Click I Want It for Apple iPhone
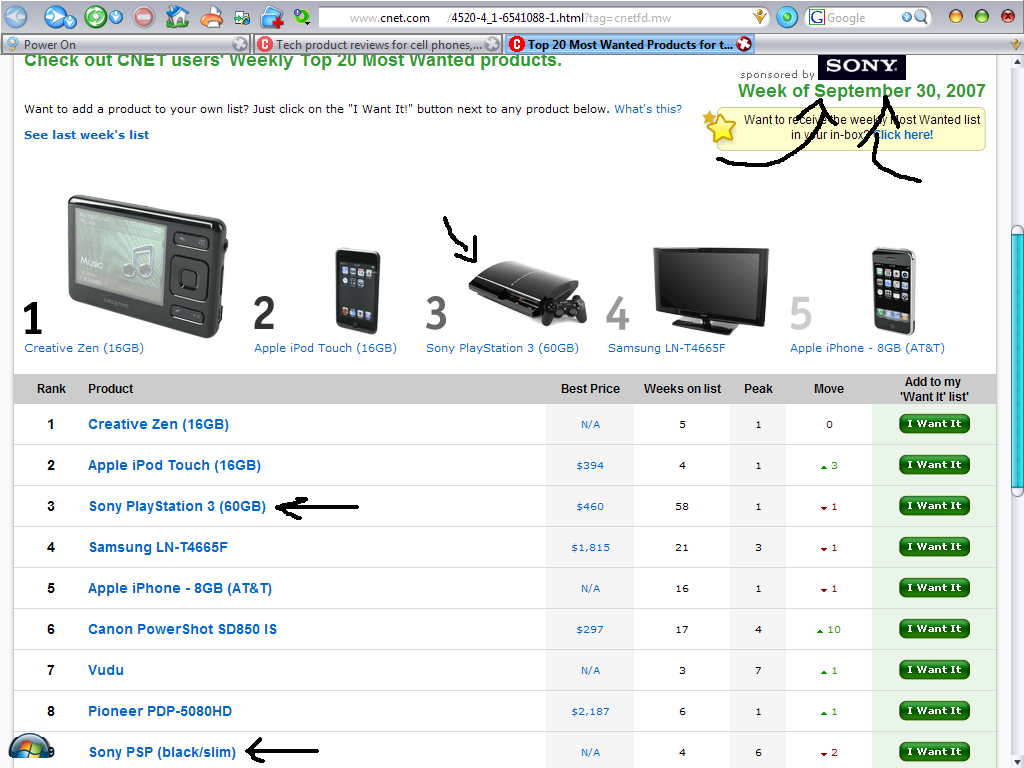 coord(935,588)
